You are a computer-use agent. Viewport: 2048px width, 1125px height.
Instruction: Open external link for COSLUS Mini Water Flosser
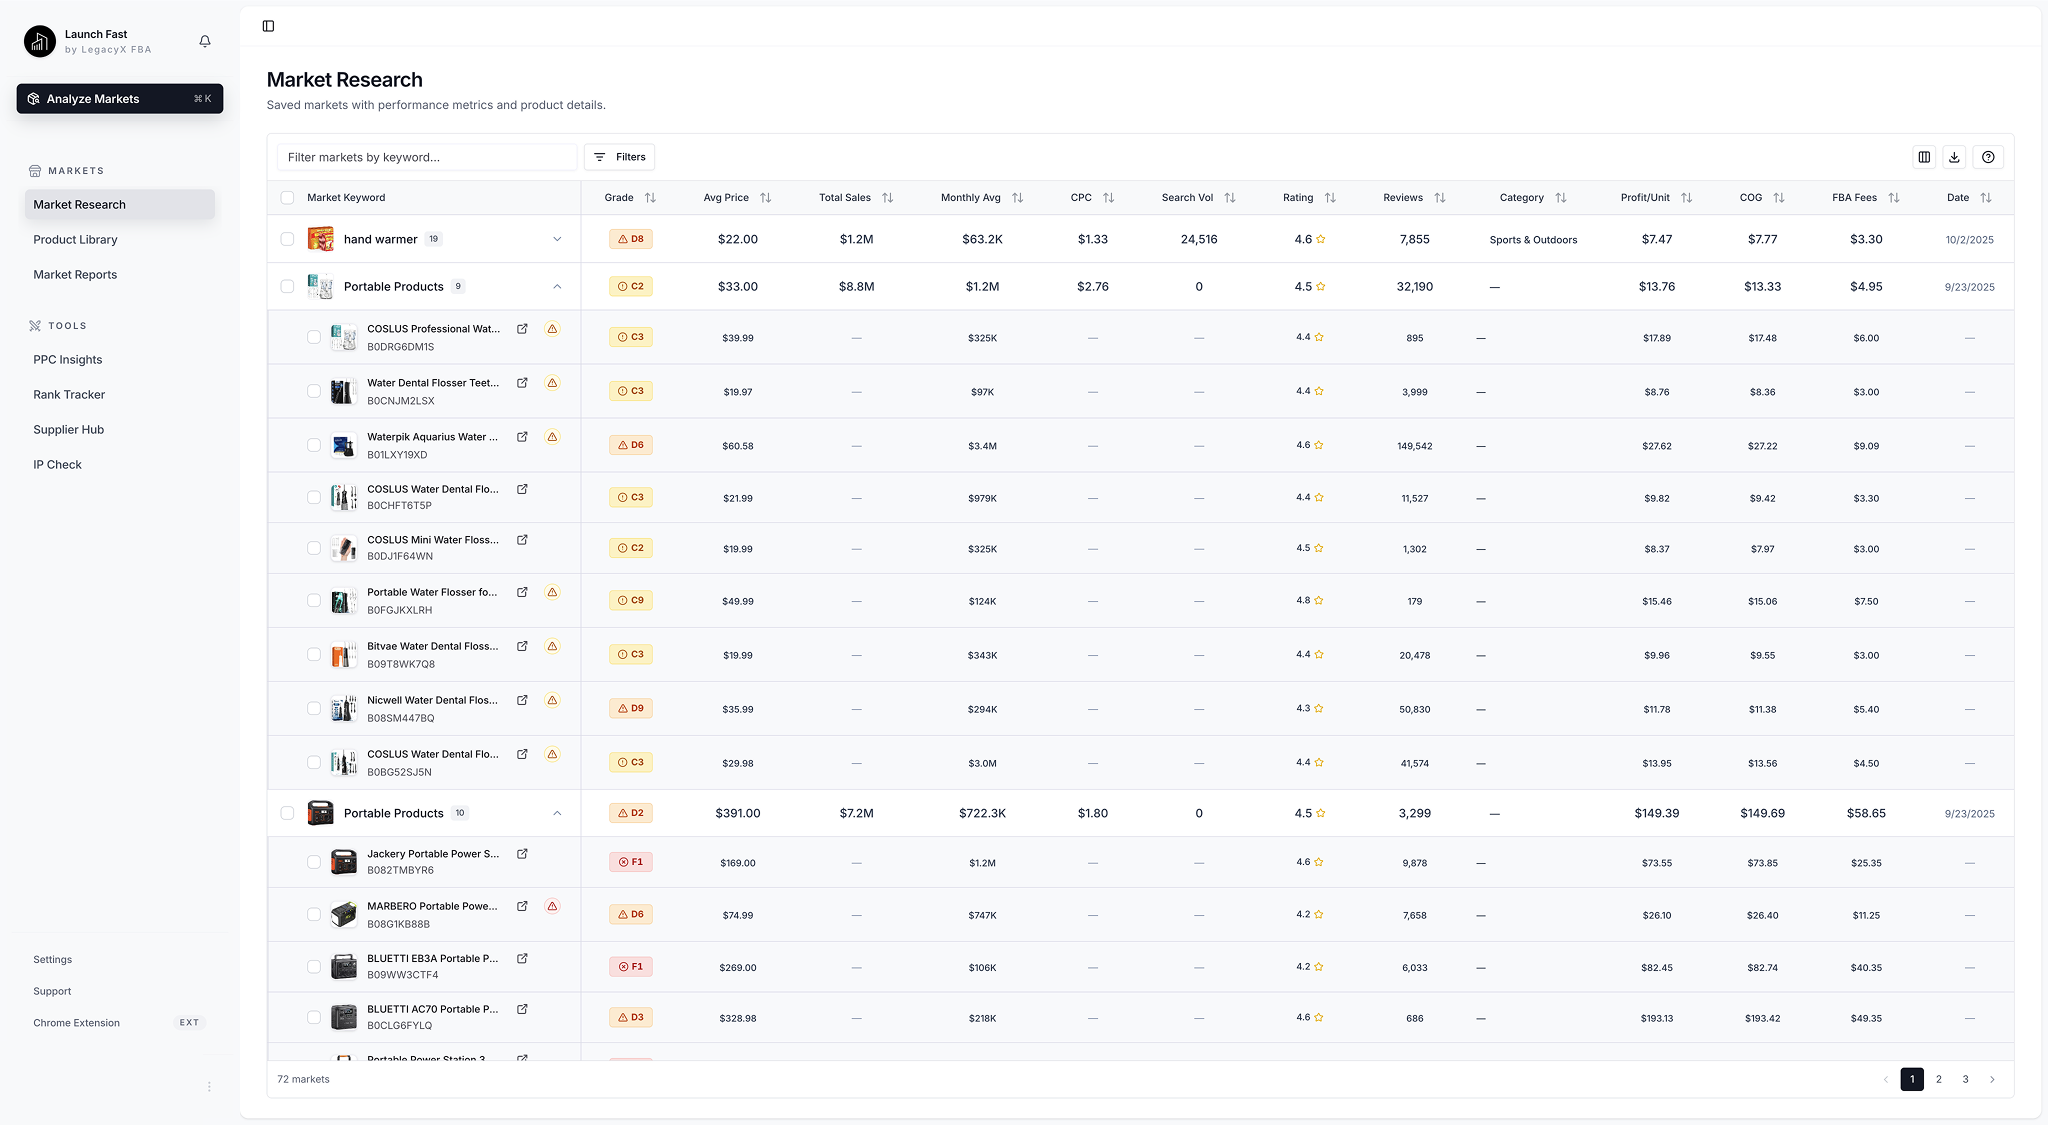click(522, 540)
